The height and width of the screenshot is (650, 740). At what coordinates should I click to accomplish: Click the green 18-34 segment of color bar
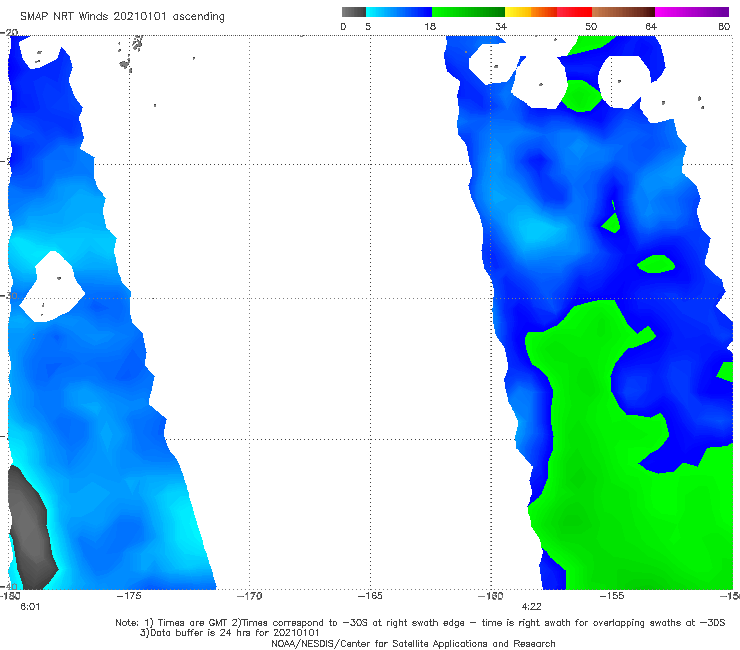pos(468,12)
